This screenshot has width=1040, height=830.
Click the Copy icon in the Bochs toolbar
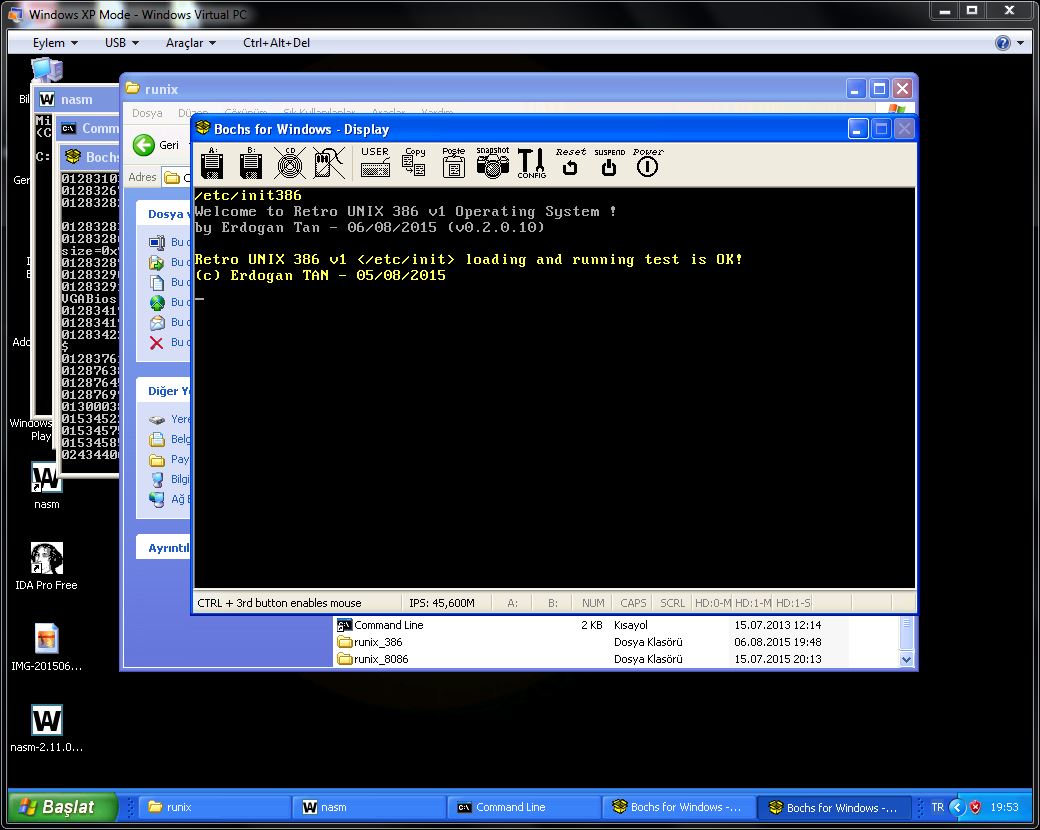click(x=415, y=163)
